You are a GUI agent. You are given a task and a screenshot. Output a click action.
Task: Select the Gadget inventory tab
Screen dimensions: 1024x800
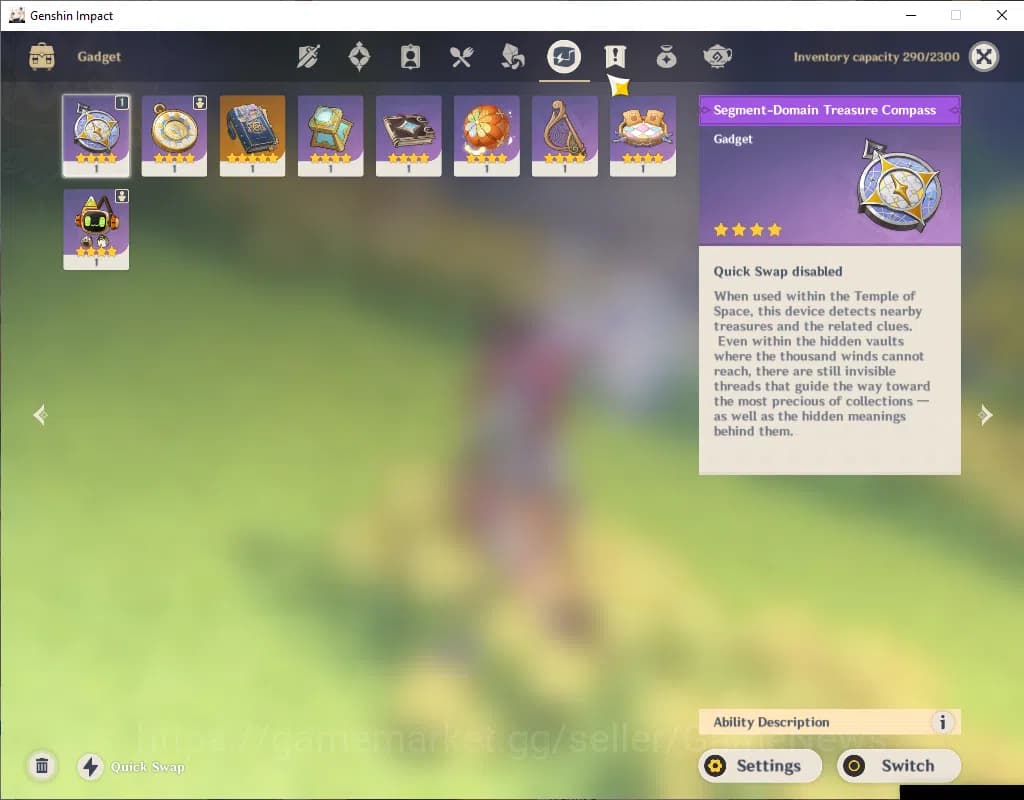(564, 57)
